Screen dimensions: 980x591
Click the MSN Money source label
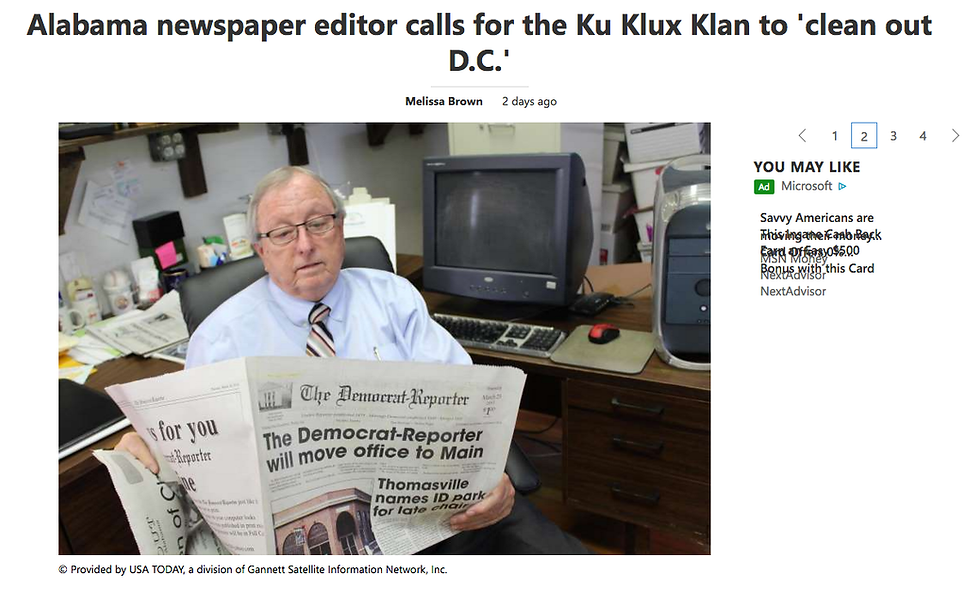pyautogui.click(x=794, y=258)
